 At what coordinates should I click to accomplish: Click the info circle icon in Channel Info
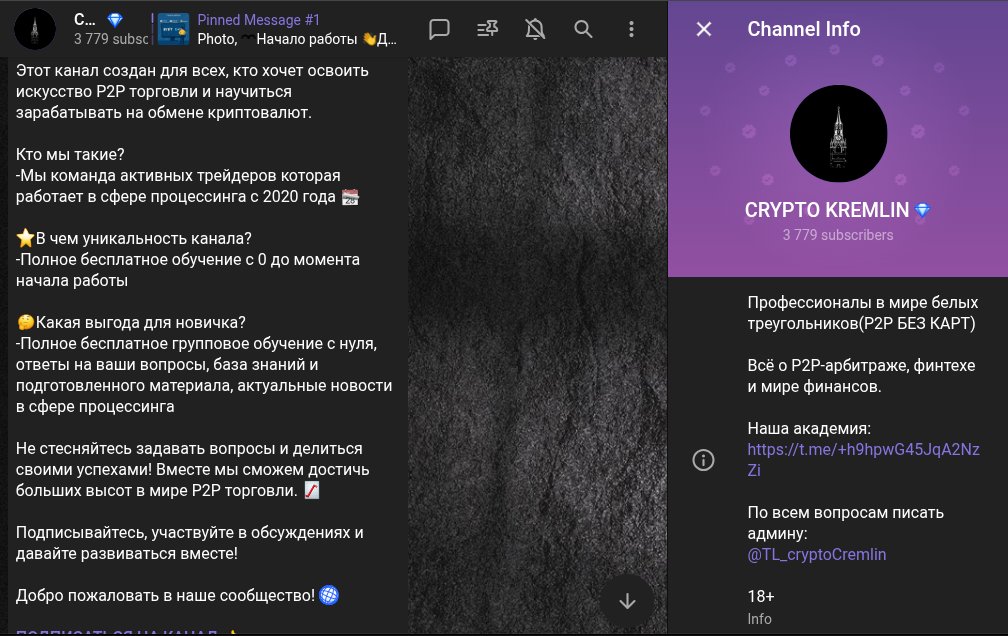point(704,460)
